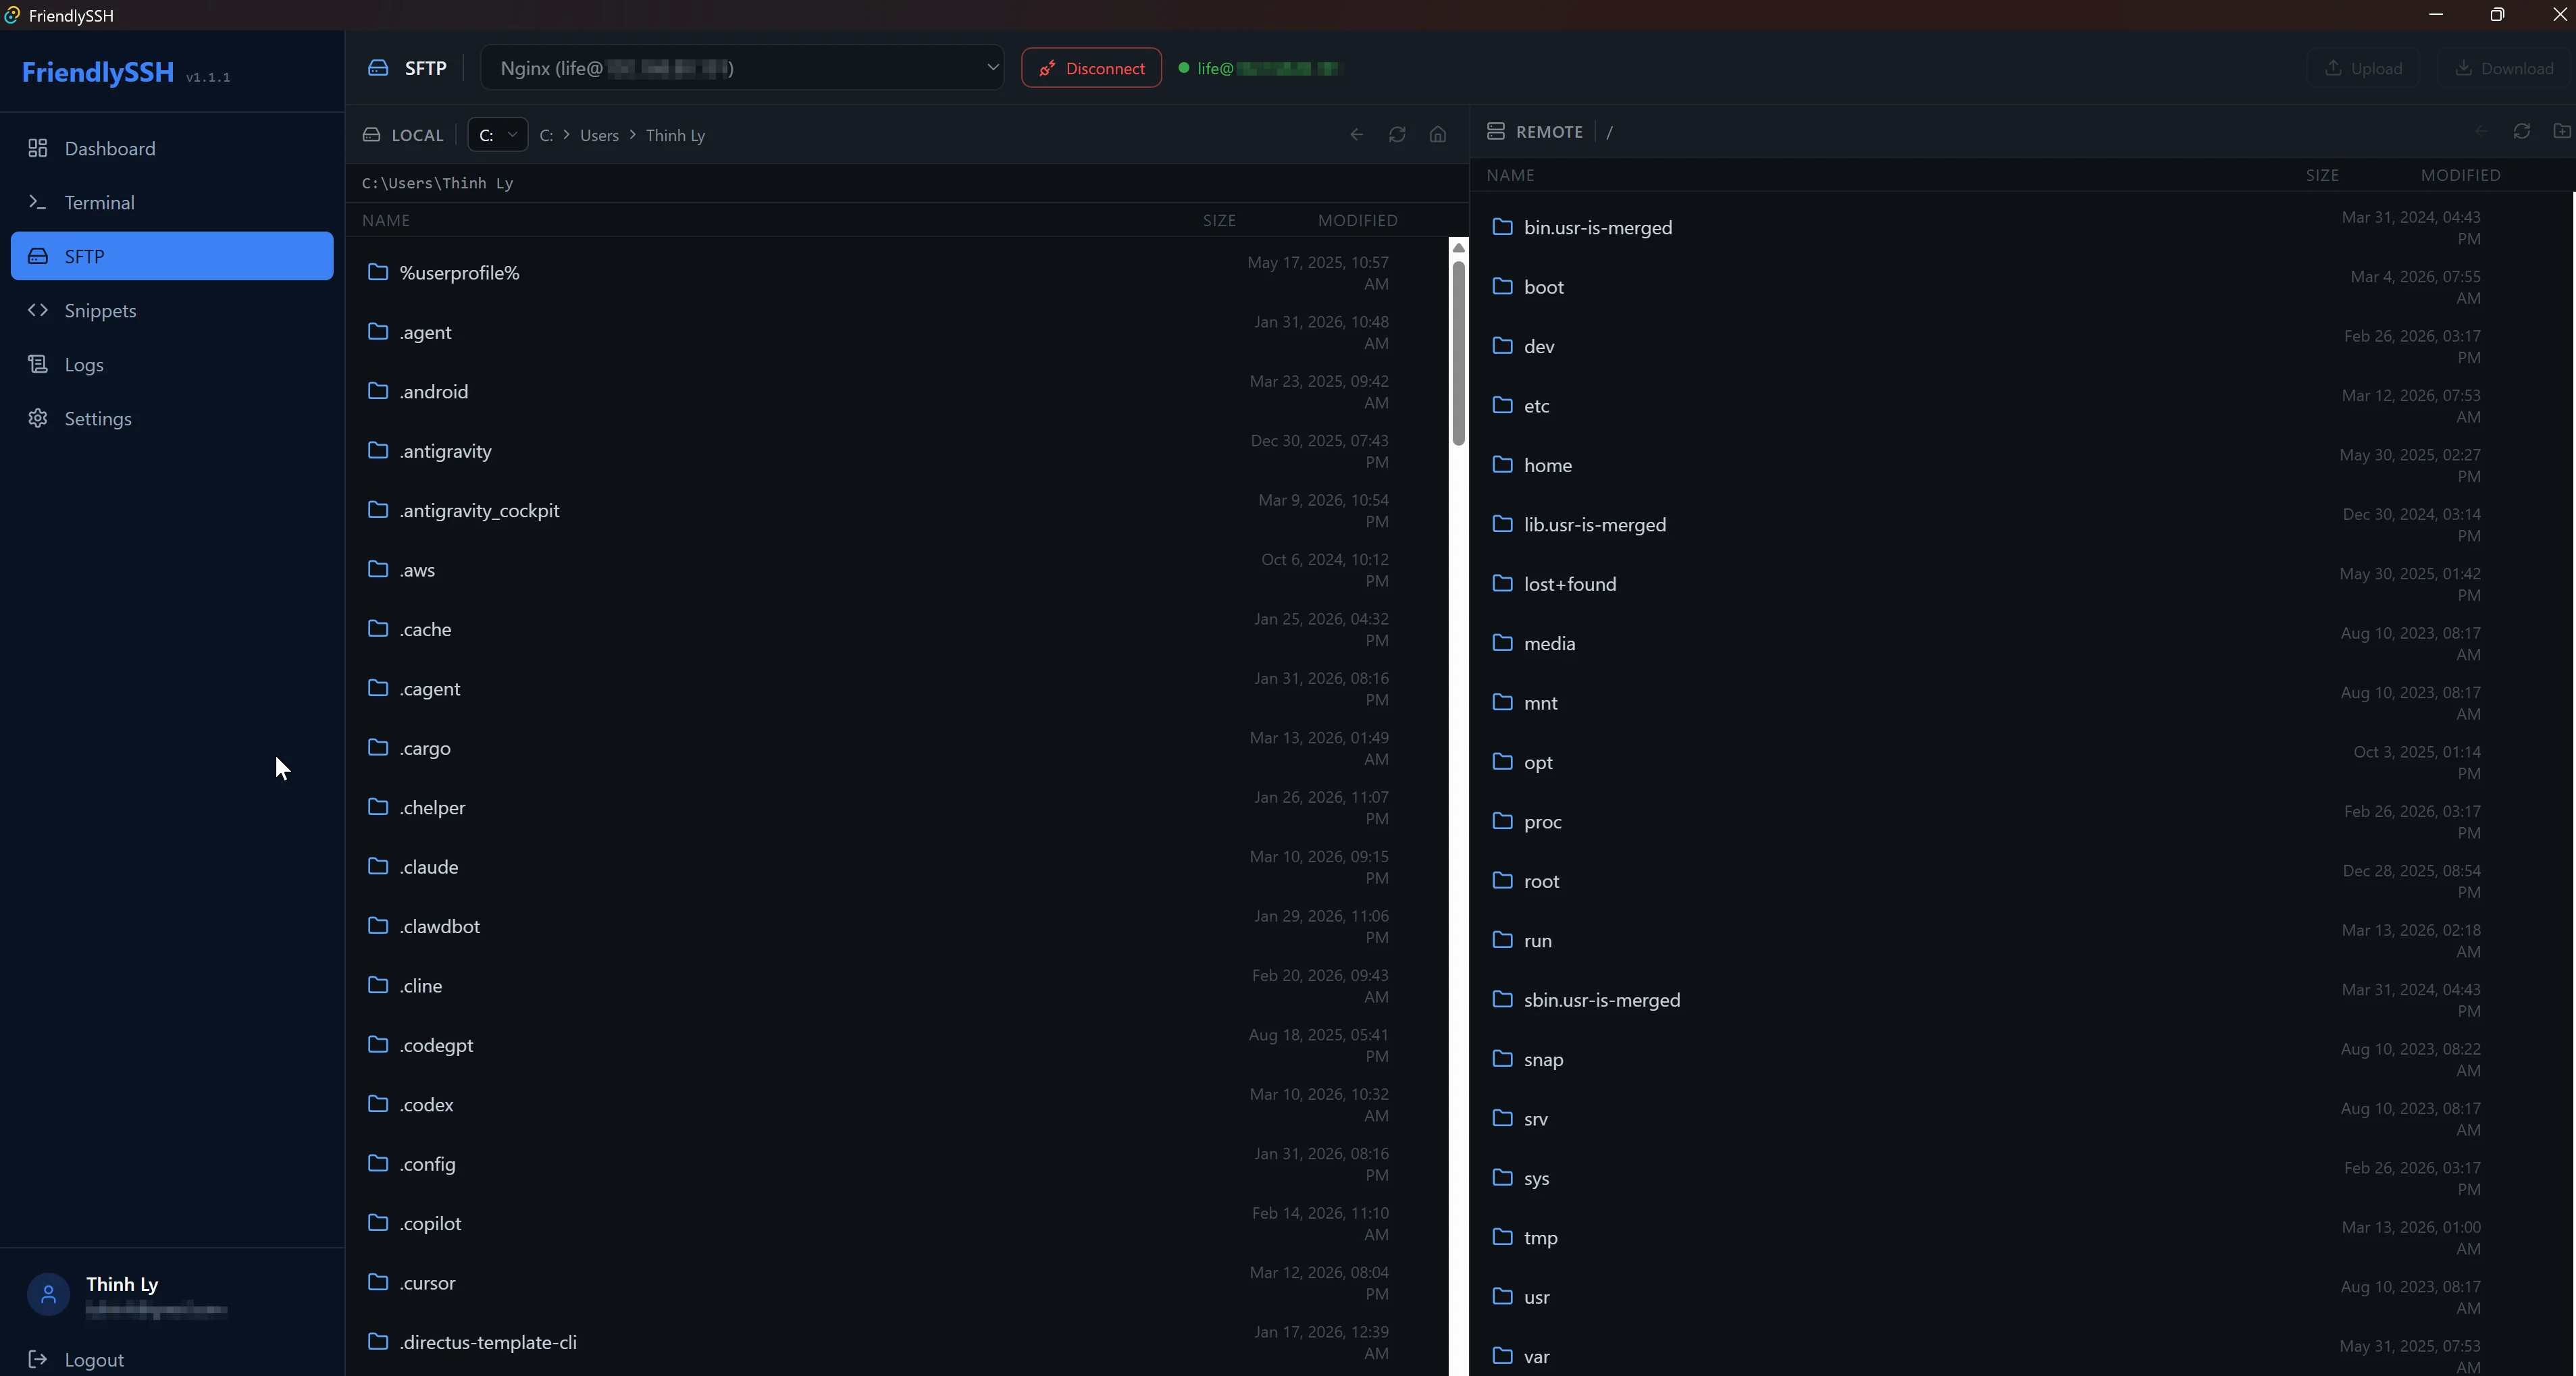2576x1376 pixels.
Task: Click the user avatar icon
Action: click(48, 1294)
